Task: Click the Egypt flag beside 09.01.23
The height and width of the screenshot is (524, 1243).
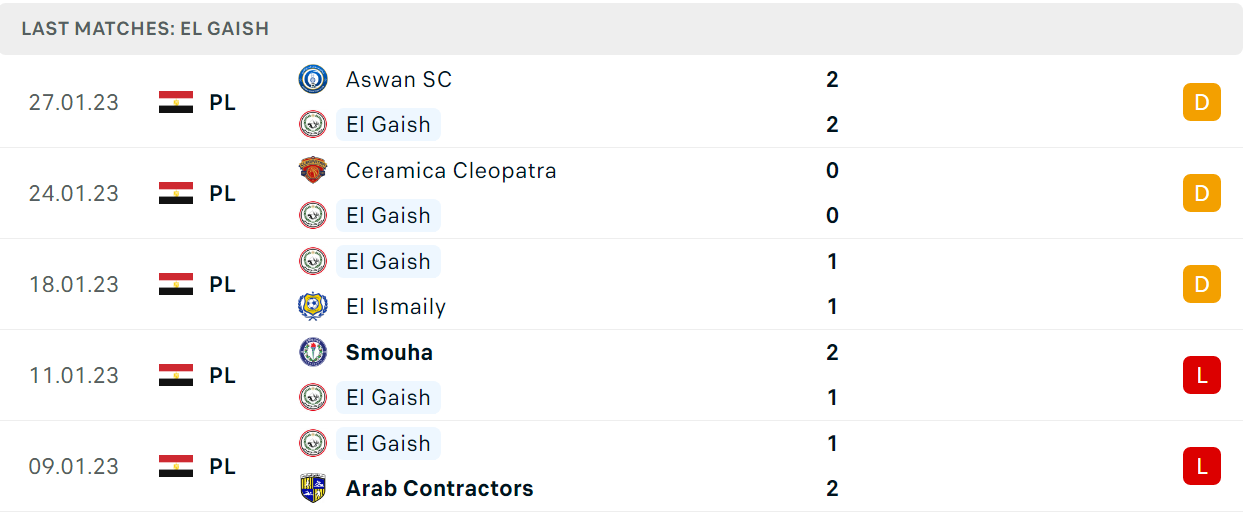Action: [176, 466]
